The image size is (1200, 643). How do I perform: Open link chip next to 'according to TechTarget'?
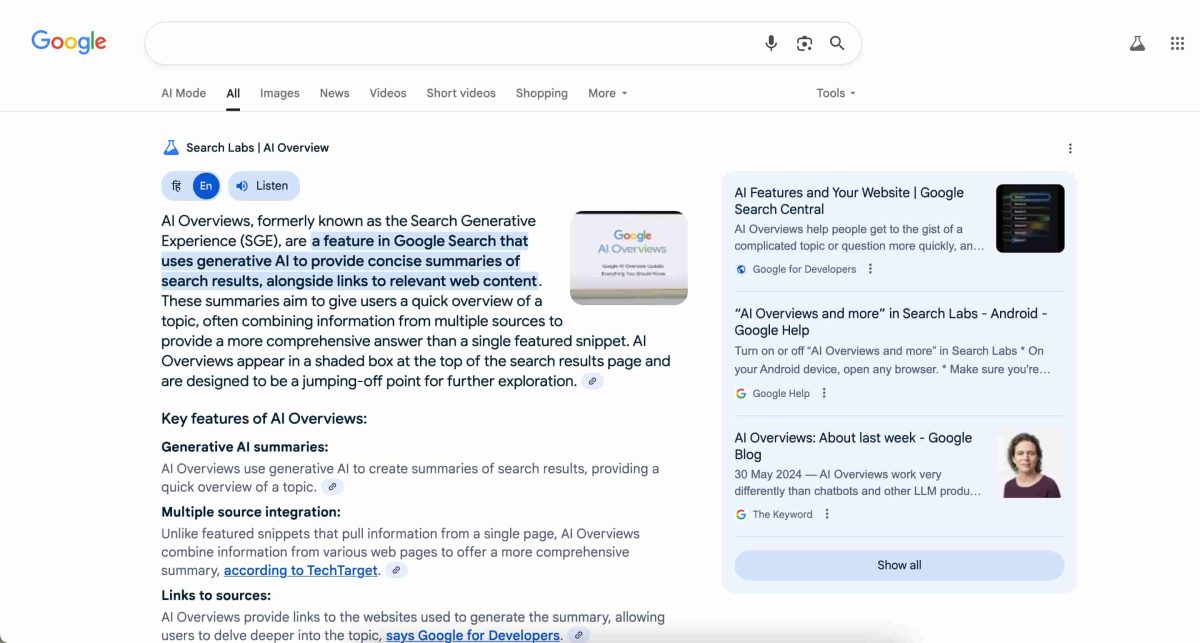point(397,570)
